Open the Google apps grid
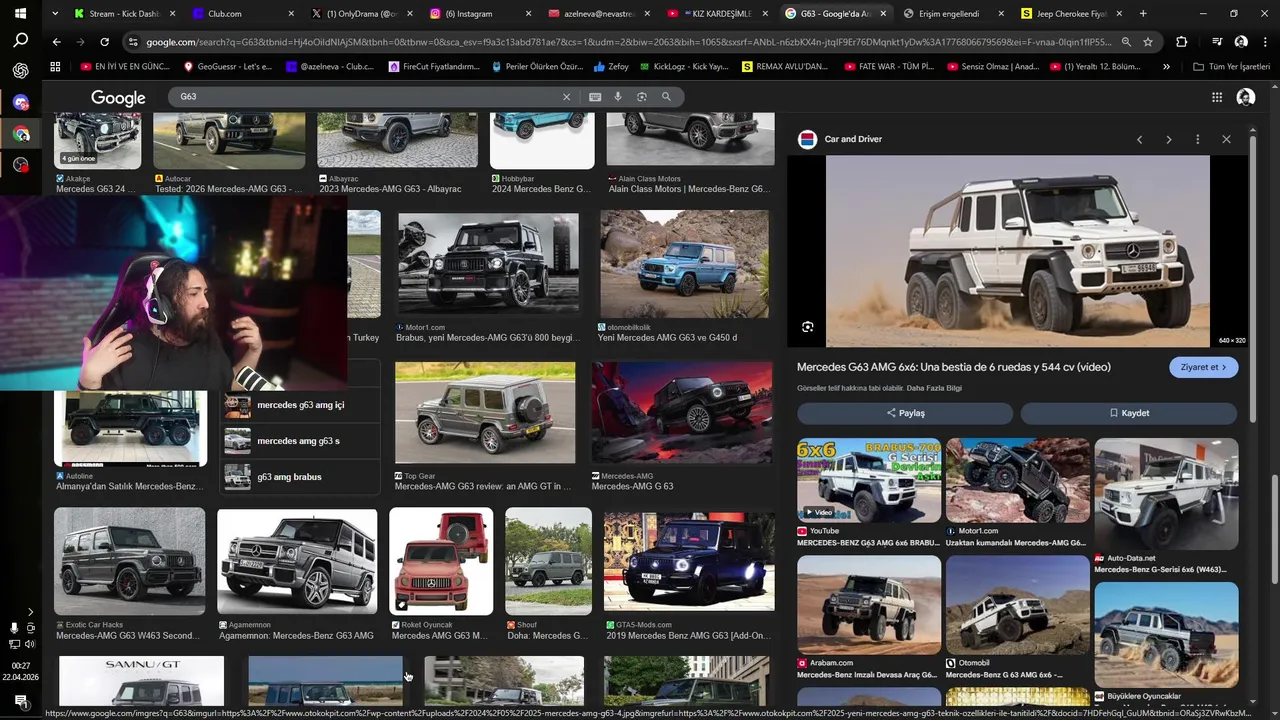 [x=1217, y=97]
